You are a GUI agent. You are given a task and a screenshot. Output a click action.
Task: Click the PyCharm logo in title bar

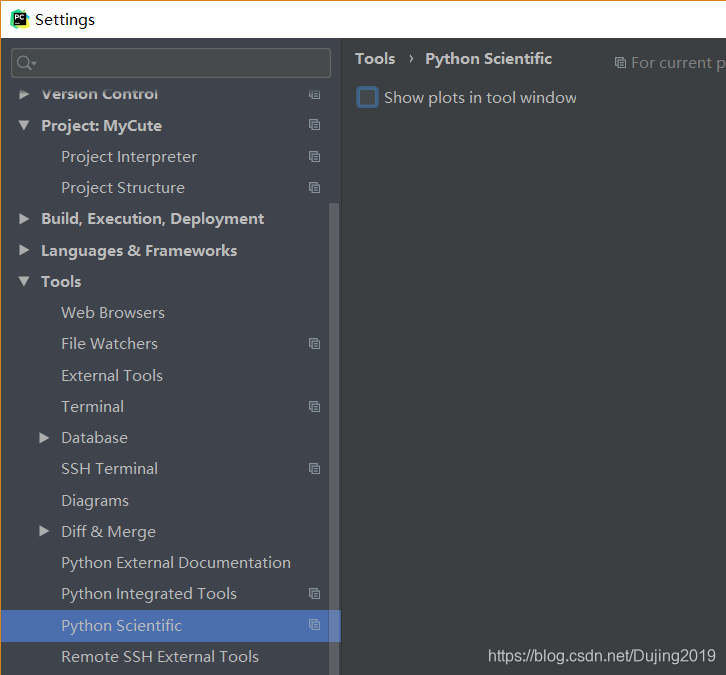click(x=19, y=19)
